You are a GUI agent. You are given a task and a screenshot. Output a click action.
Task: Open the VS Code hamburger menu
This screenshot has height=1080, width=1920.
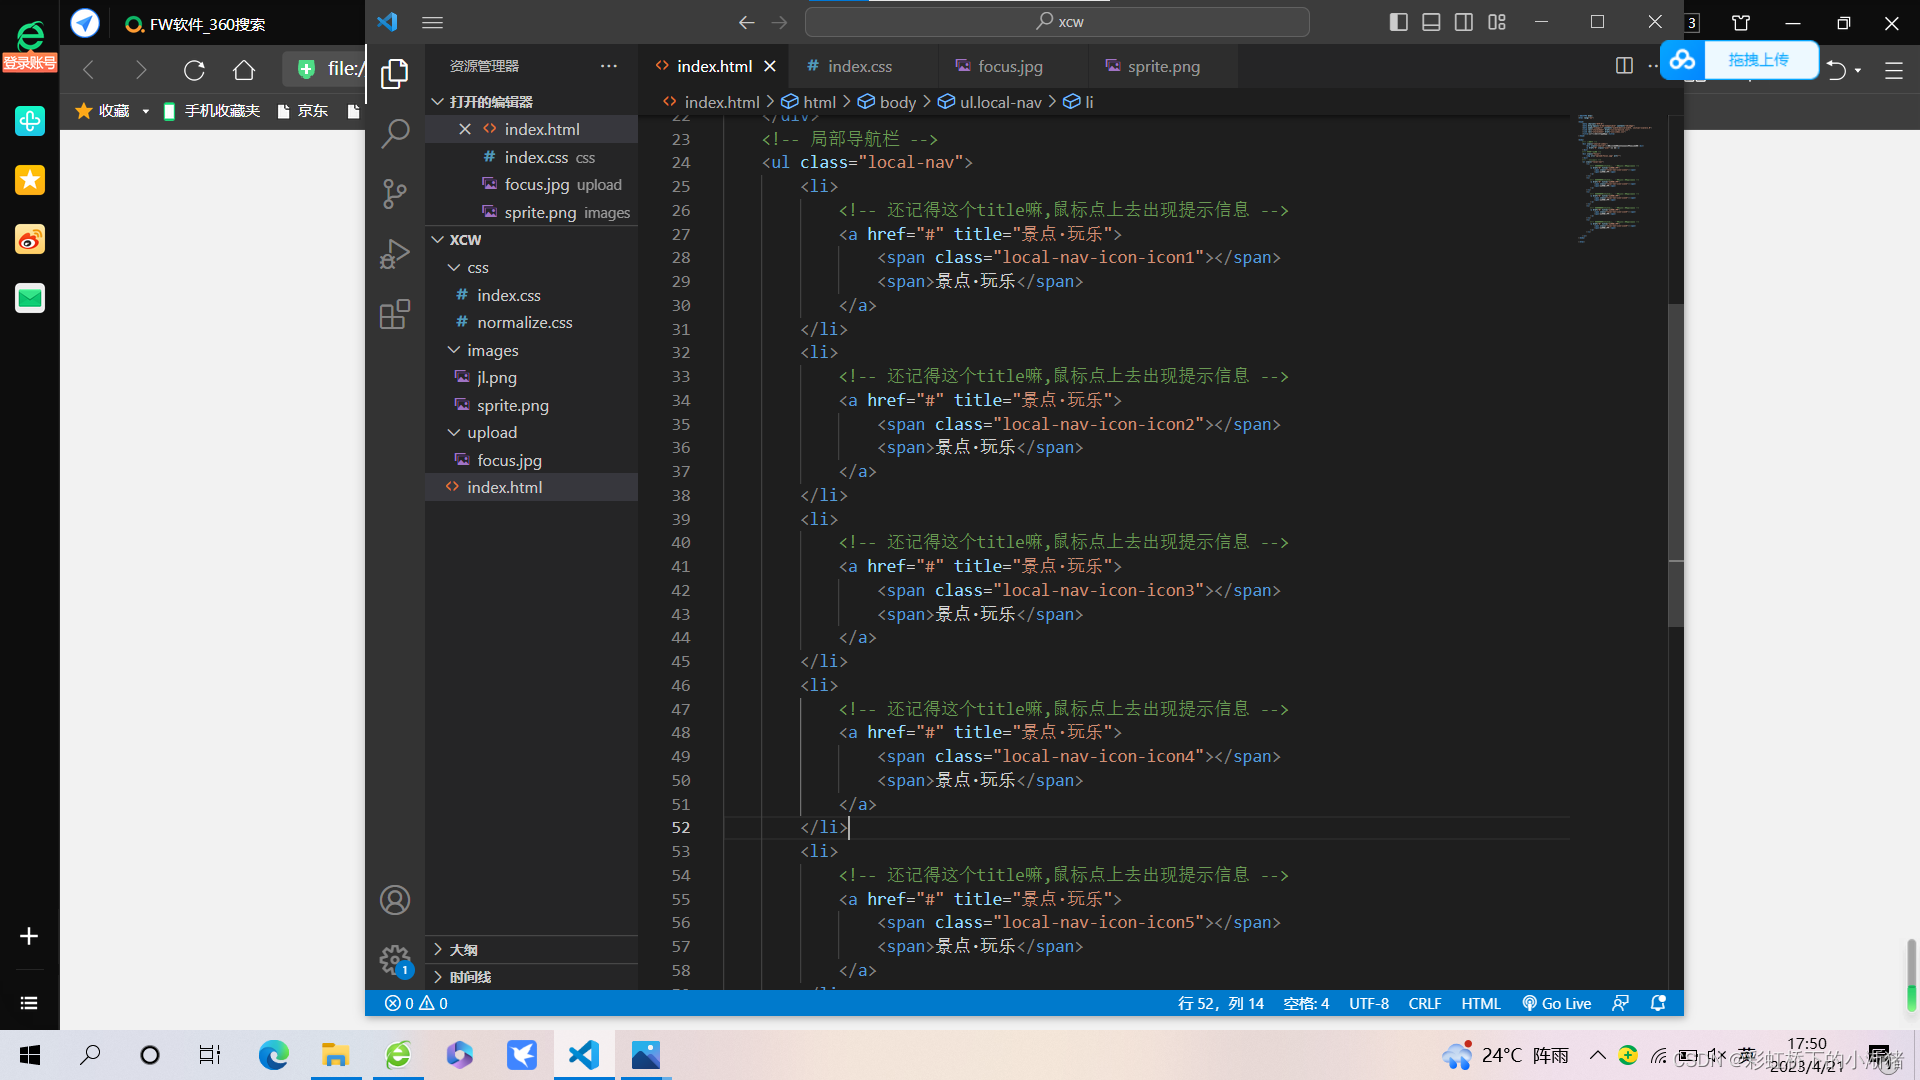click(x=432, y=22)
